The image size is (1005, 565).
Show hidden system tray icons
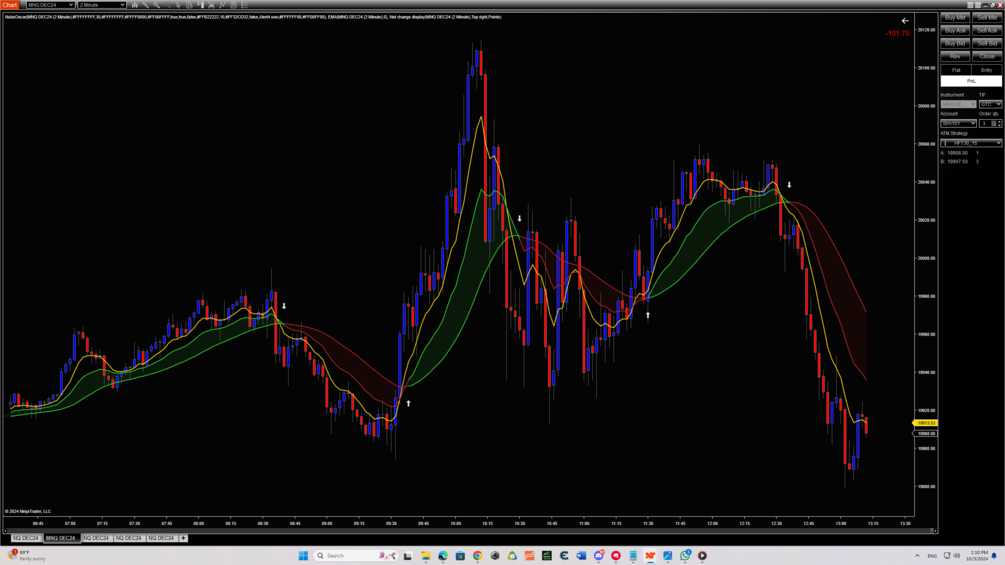[917, 555]
